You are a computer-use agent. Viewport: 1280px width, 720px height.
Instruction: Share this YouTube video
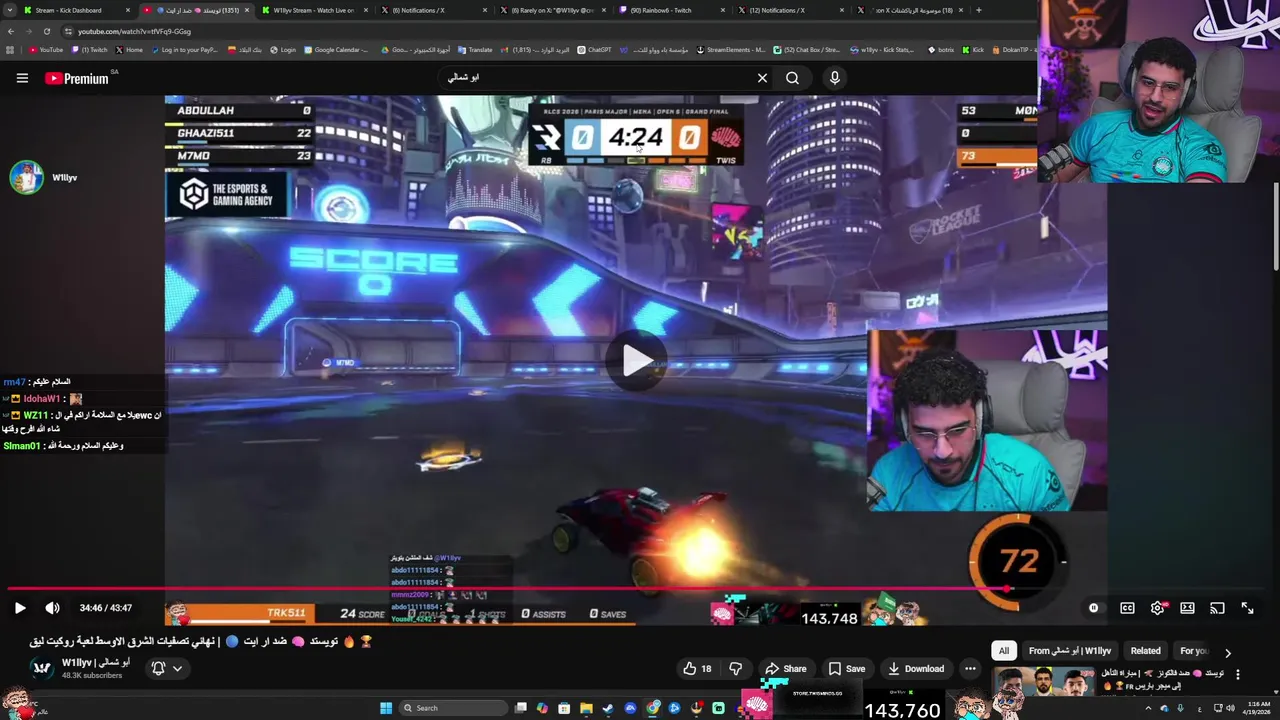[785, 669]
